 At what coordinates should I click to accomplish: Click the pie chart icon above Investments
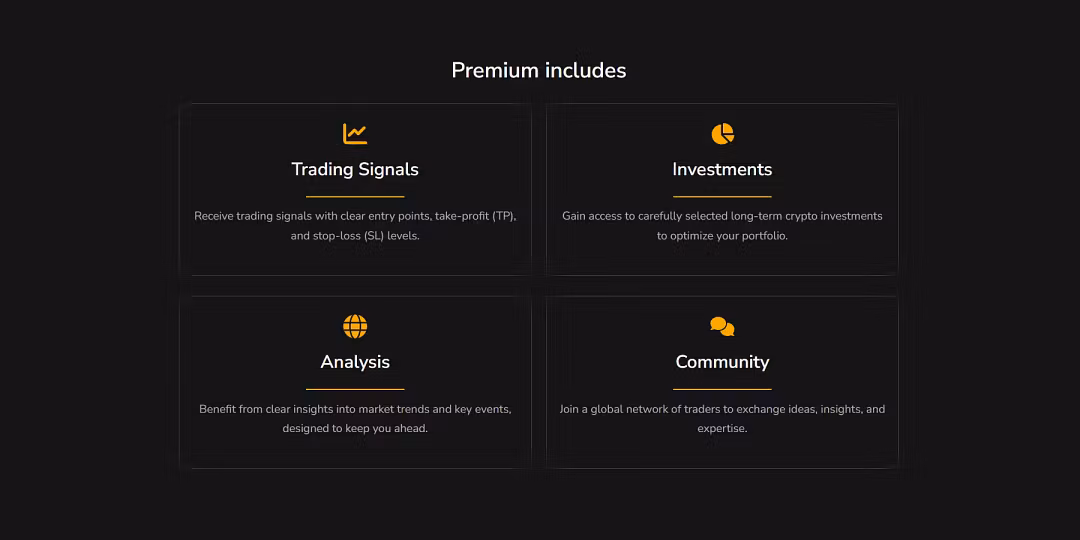tap(723, 134)
